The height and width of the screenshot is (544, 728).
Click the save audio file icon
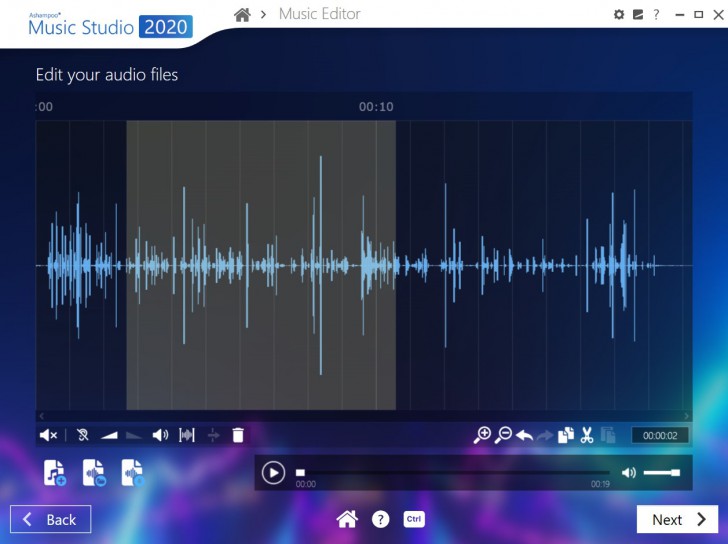(133, 473)
